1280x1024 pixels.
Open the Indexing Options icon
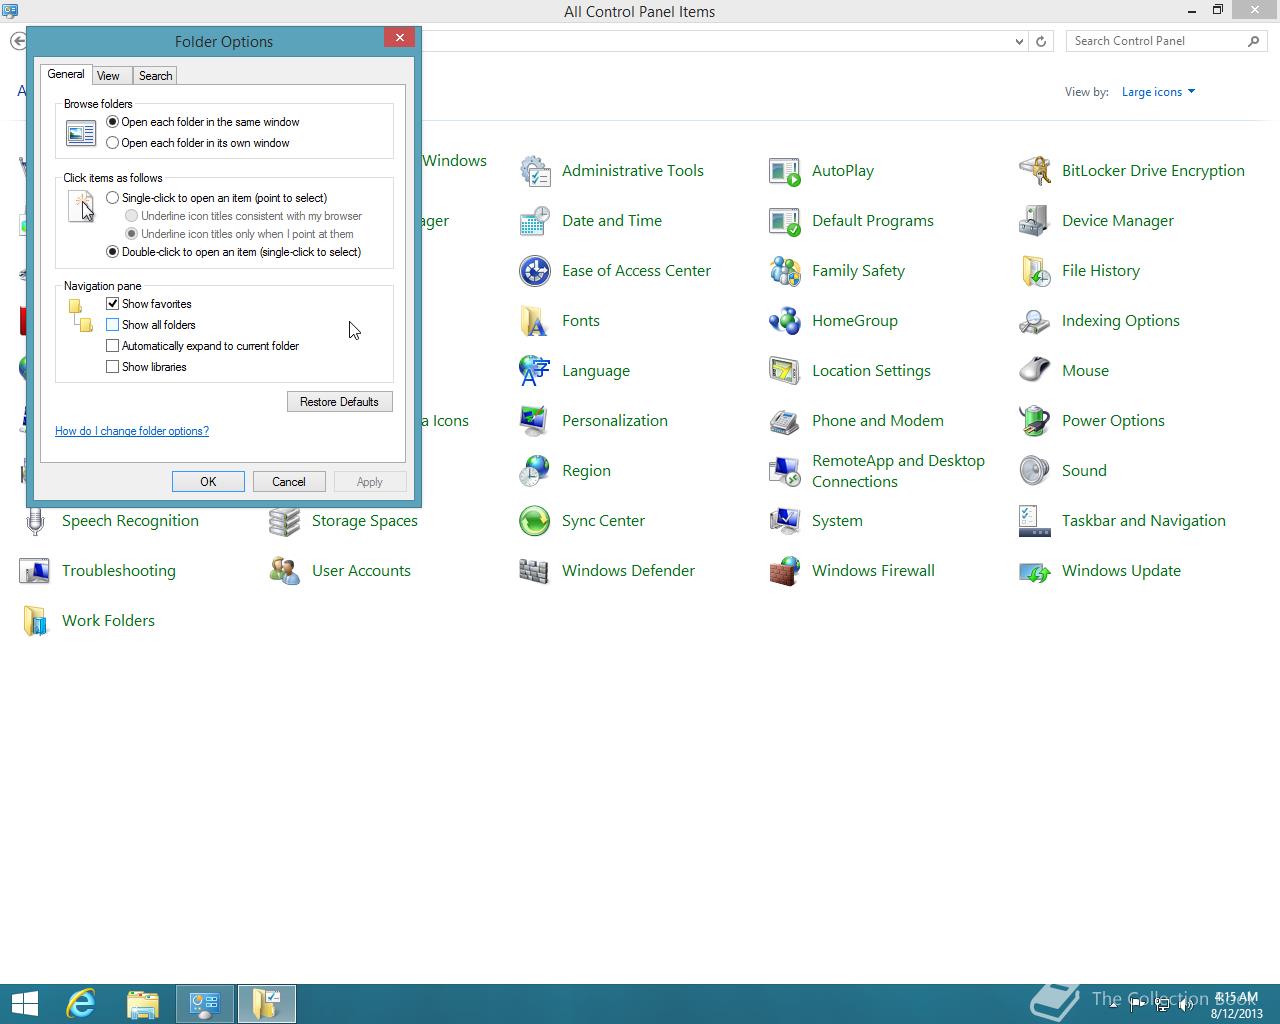click(x=1035, y=321)
